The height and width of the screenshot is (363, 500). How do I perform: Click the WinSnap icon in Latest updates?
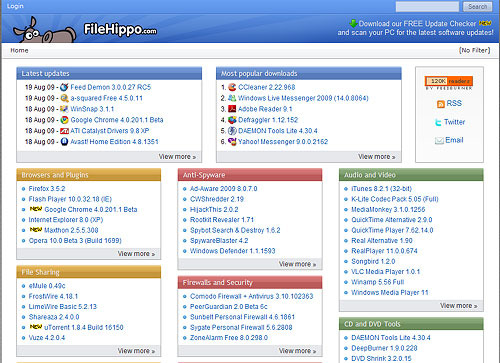pos(64,109)
